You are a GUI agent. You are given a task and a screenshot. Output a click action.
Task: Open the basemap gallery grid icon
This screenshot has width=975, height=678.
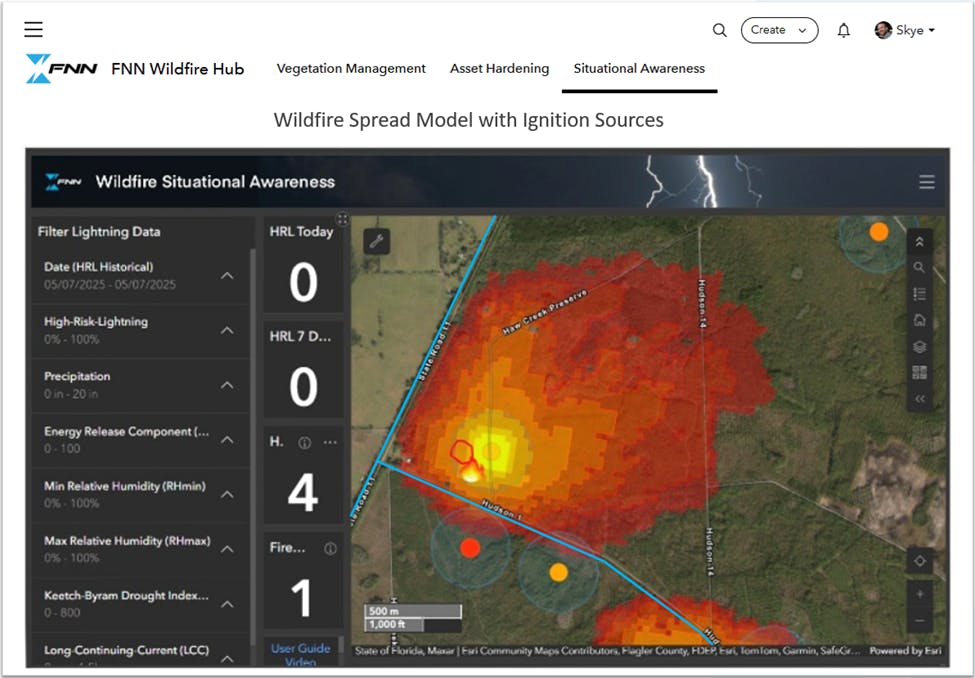919,373
